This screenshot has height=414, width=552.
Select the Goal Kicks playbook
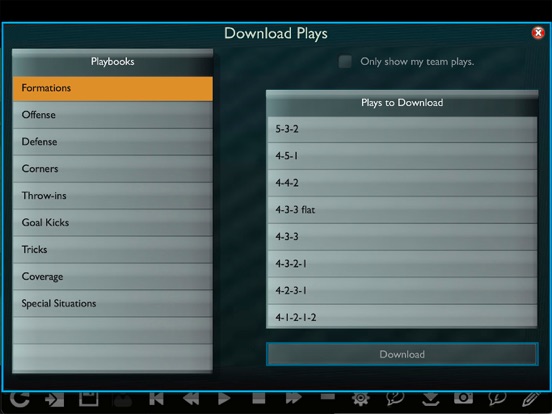pos(113,222)
